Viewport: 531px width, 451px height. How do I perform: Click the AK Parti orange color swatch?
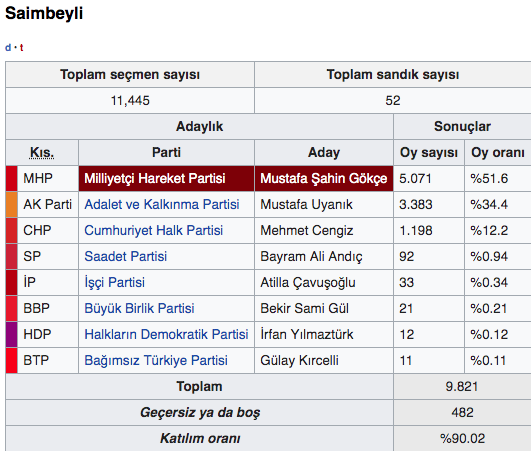(12, 205)
